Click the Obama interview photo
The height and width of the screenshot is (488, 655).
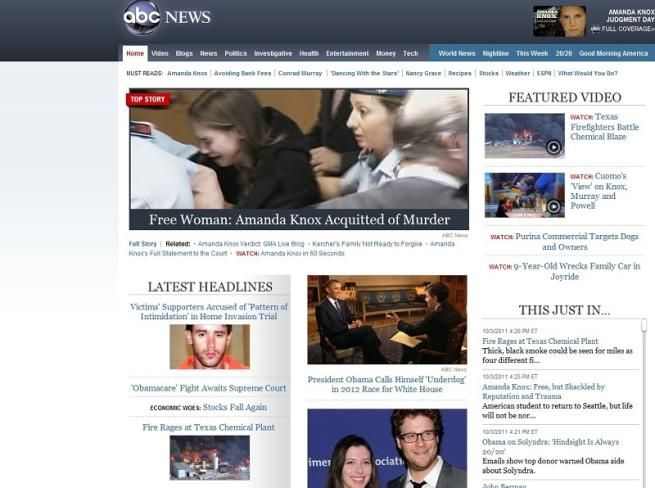[x=387, y=320]
